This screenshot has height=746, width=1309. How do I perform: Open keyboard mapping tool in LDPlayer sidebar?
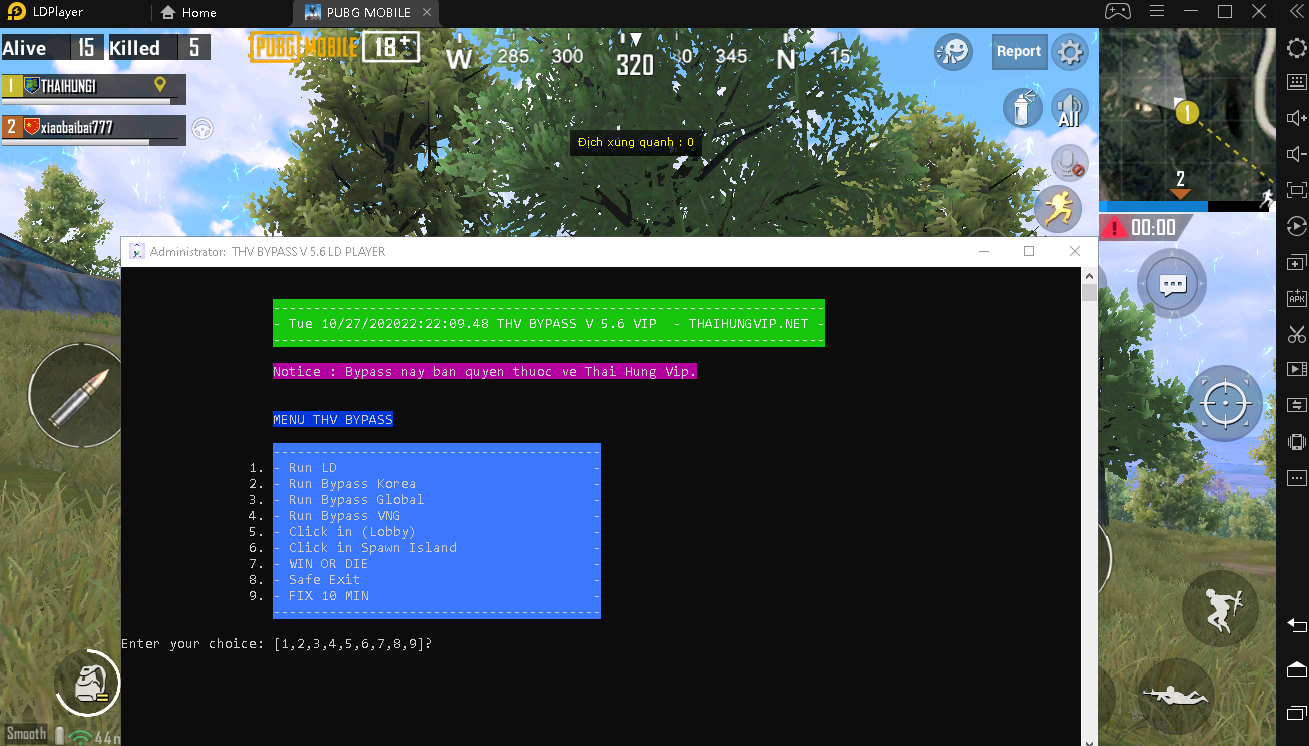[1296, 82]
